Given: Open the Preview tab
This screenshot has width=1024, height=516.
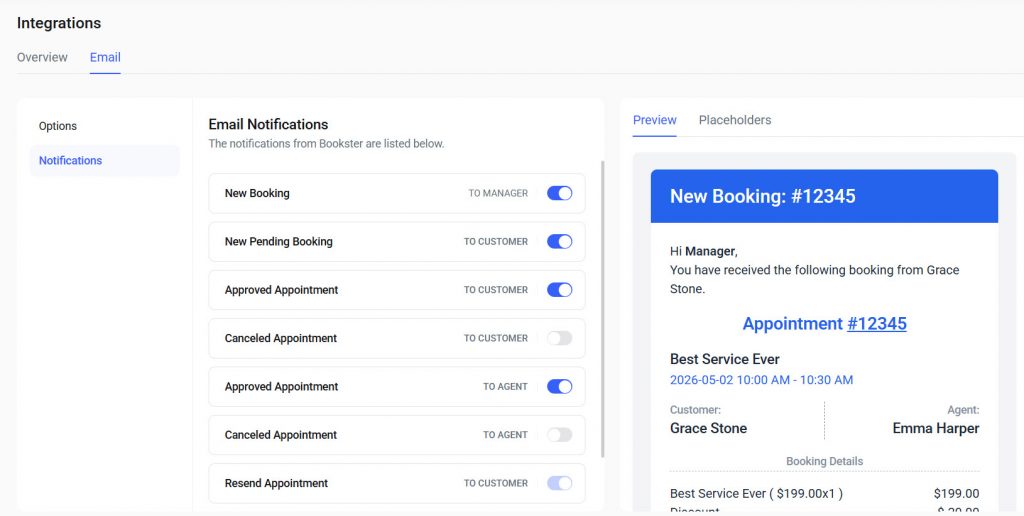Looking at the screenshot, I should pos(655,120).
